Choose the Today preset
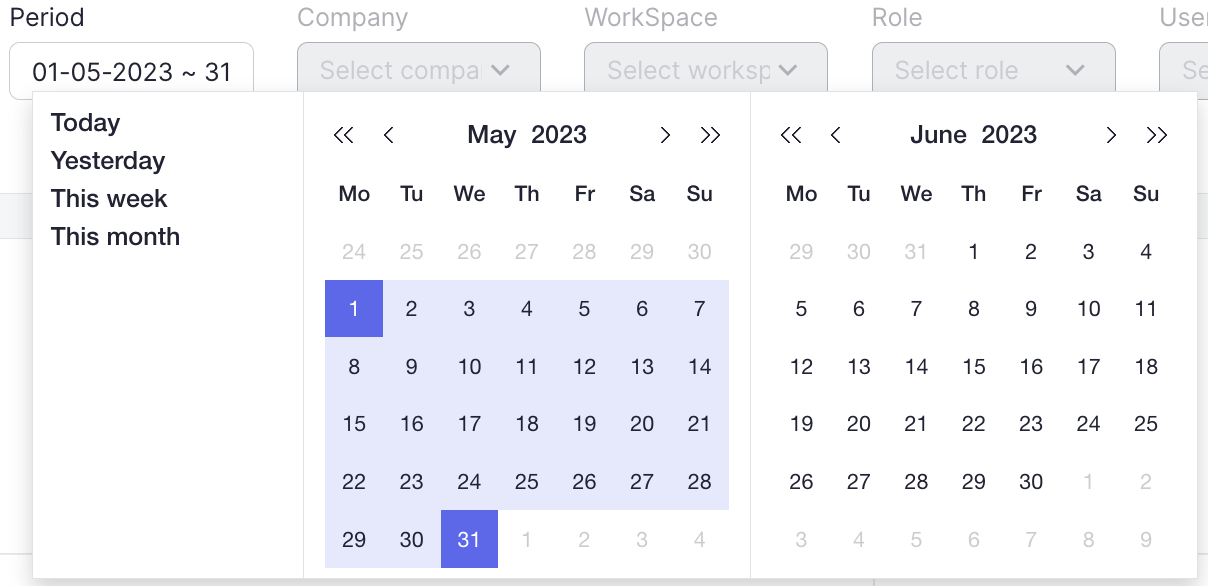This screenshot has height=586, width=1208. pyautogui.click(x=86, y=123)
